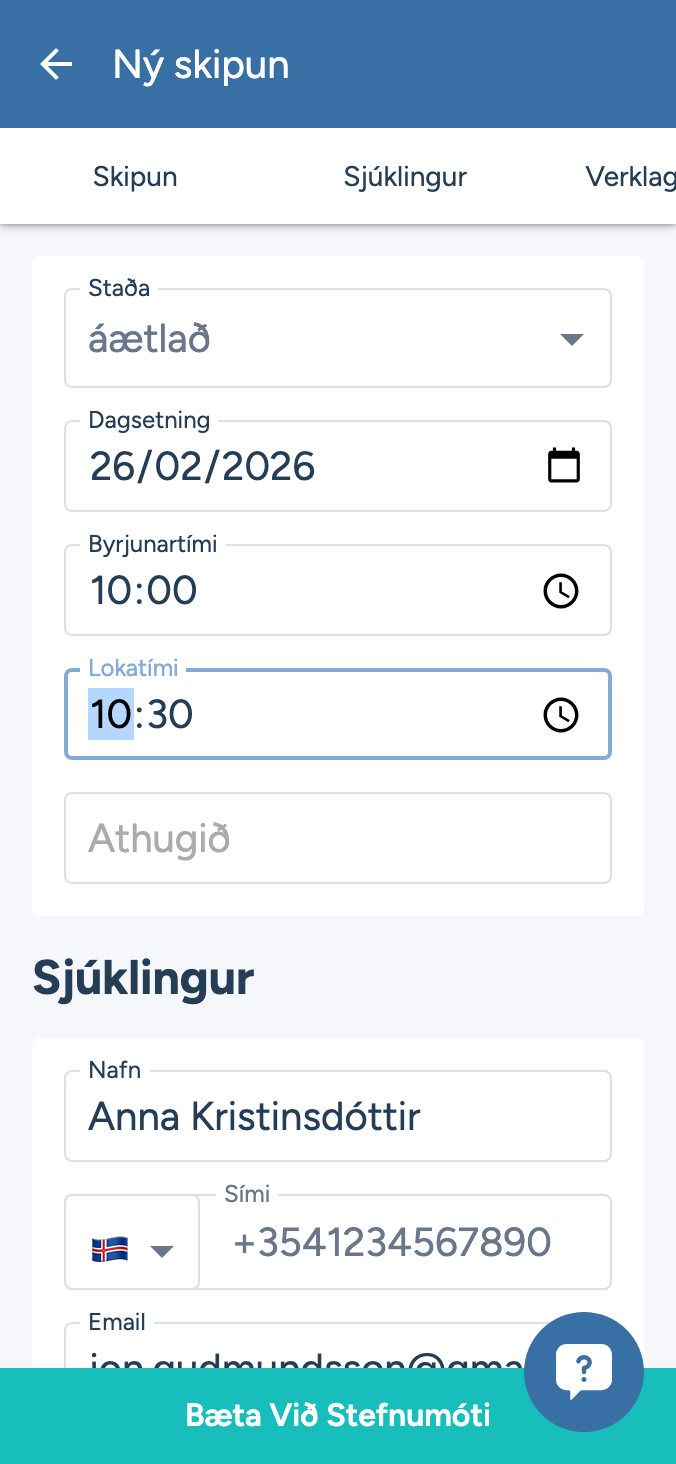Expand the Staða status dropdown

tap(571, 340)
